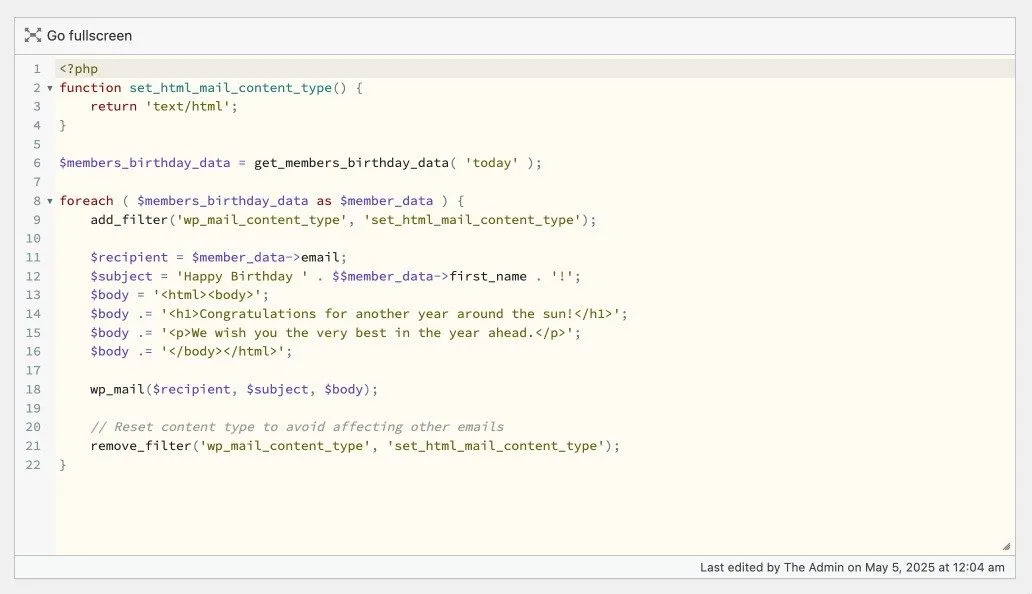Click line number 17 in the gutter
The image size is (1032, 594).
click(33, 370)
